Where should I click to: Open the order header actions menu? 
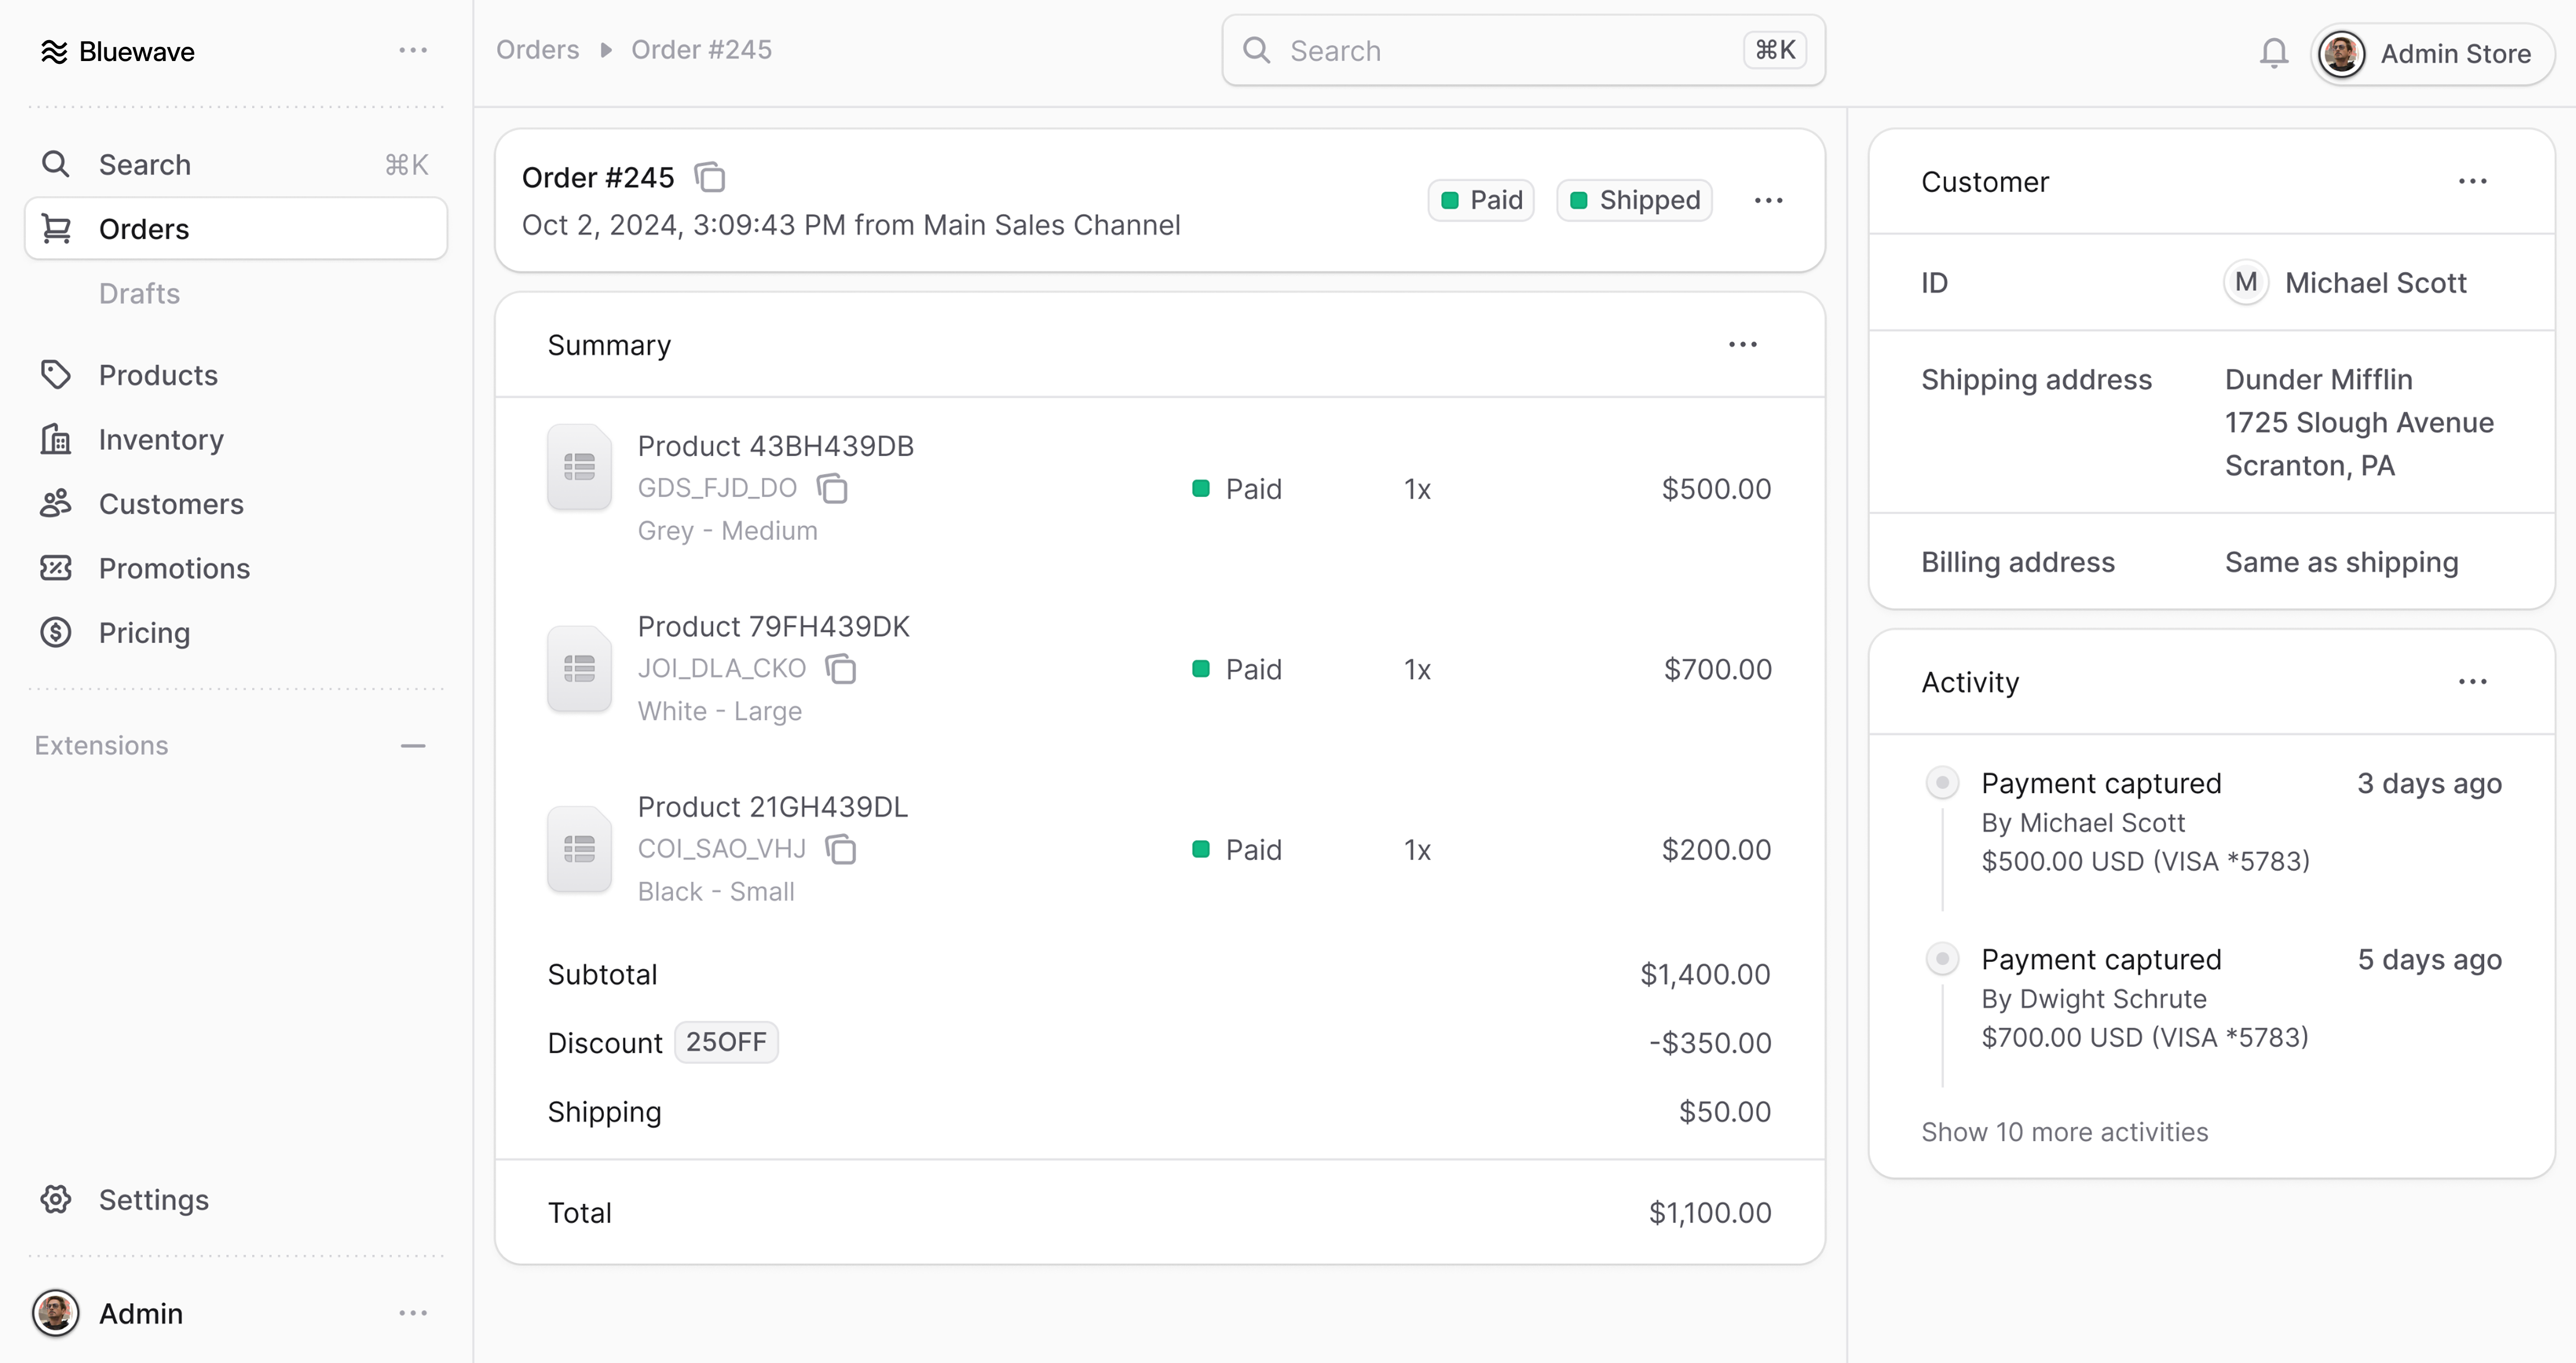(1768, 201)
